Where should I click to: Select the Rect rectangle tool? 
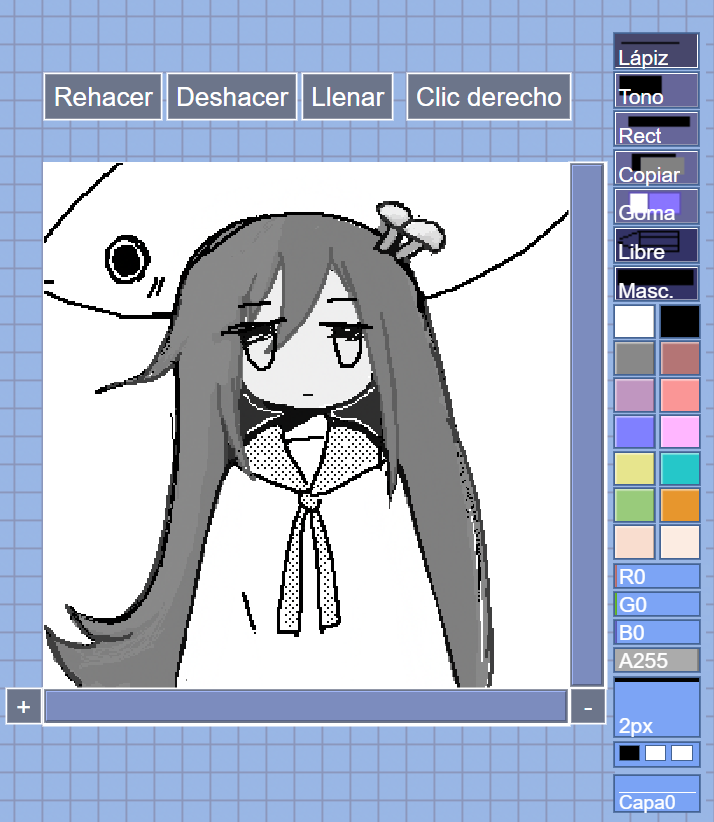(x=656, y=129)
